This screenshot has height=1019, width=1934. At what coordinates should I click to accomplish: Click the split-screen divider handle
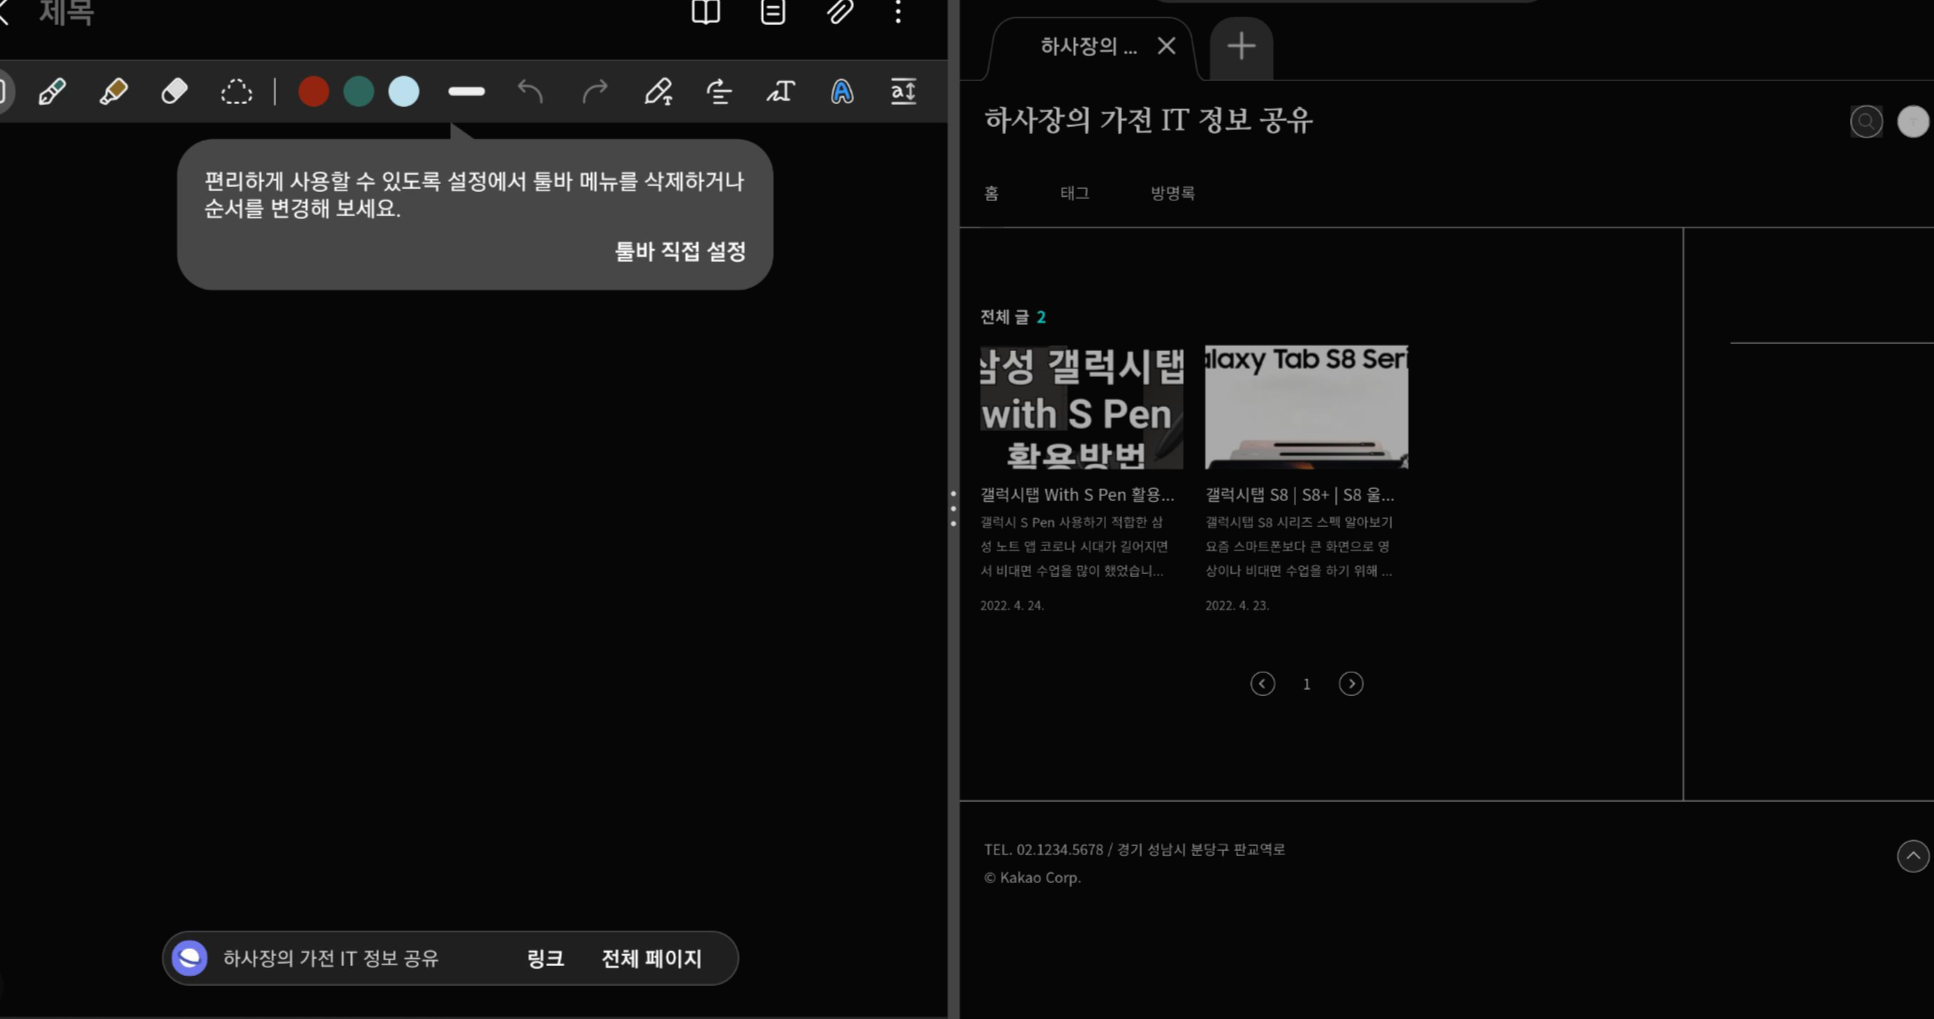point(953,509)
